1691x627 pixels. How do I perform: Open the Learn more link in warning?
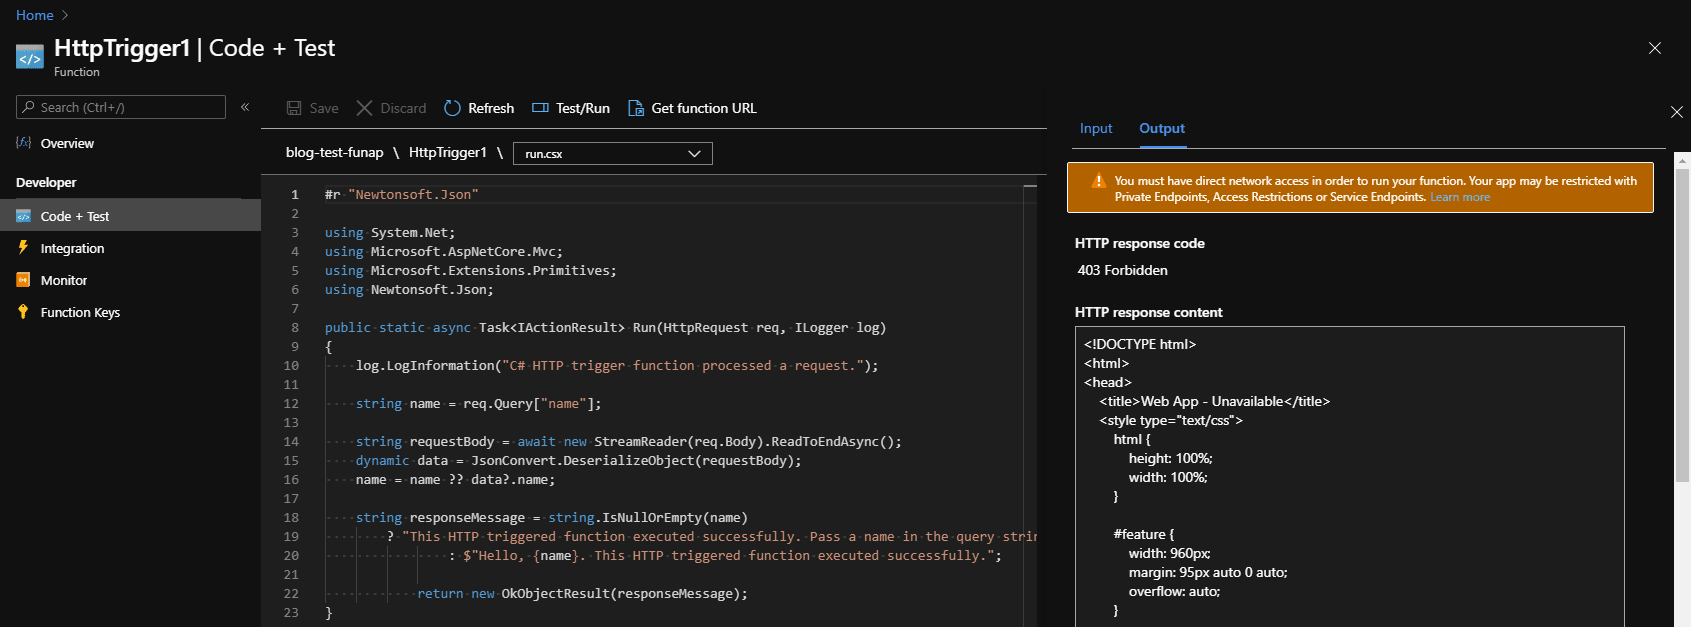tap(1460, 197)
